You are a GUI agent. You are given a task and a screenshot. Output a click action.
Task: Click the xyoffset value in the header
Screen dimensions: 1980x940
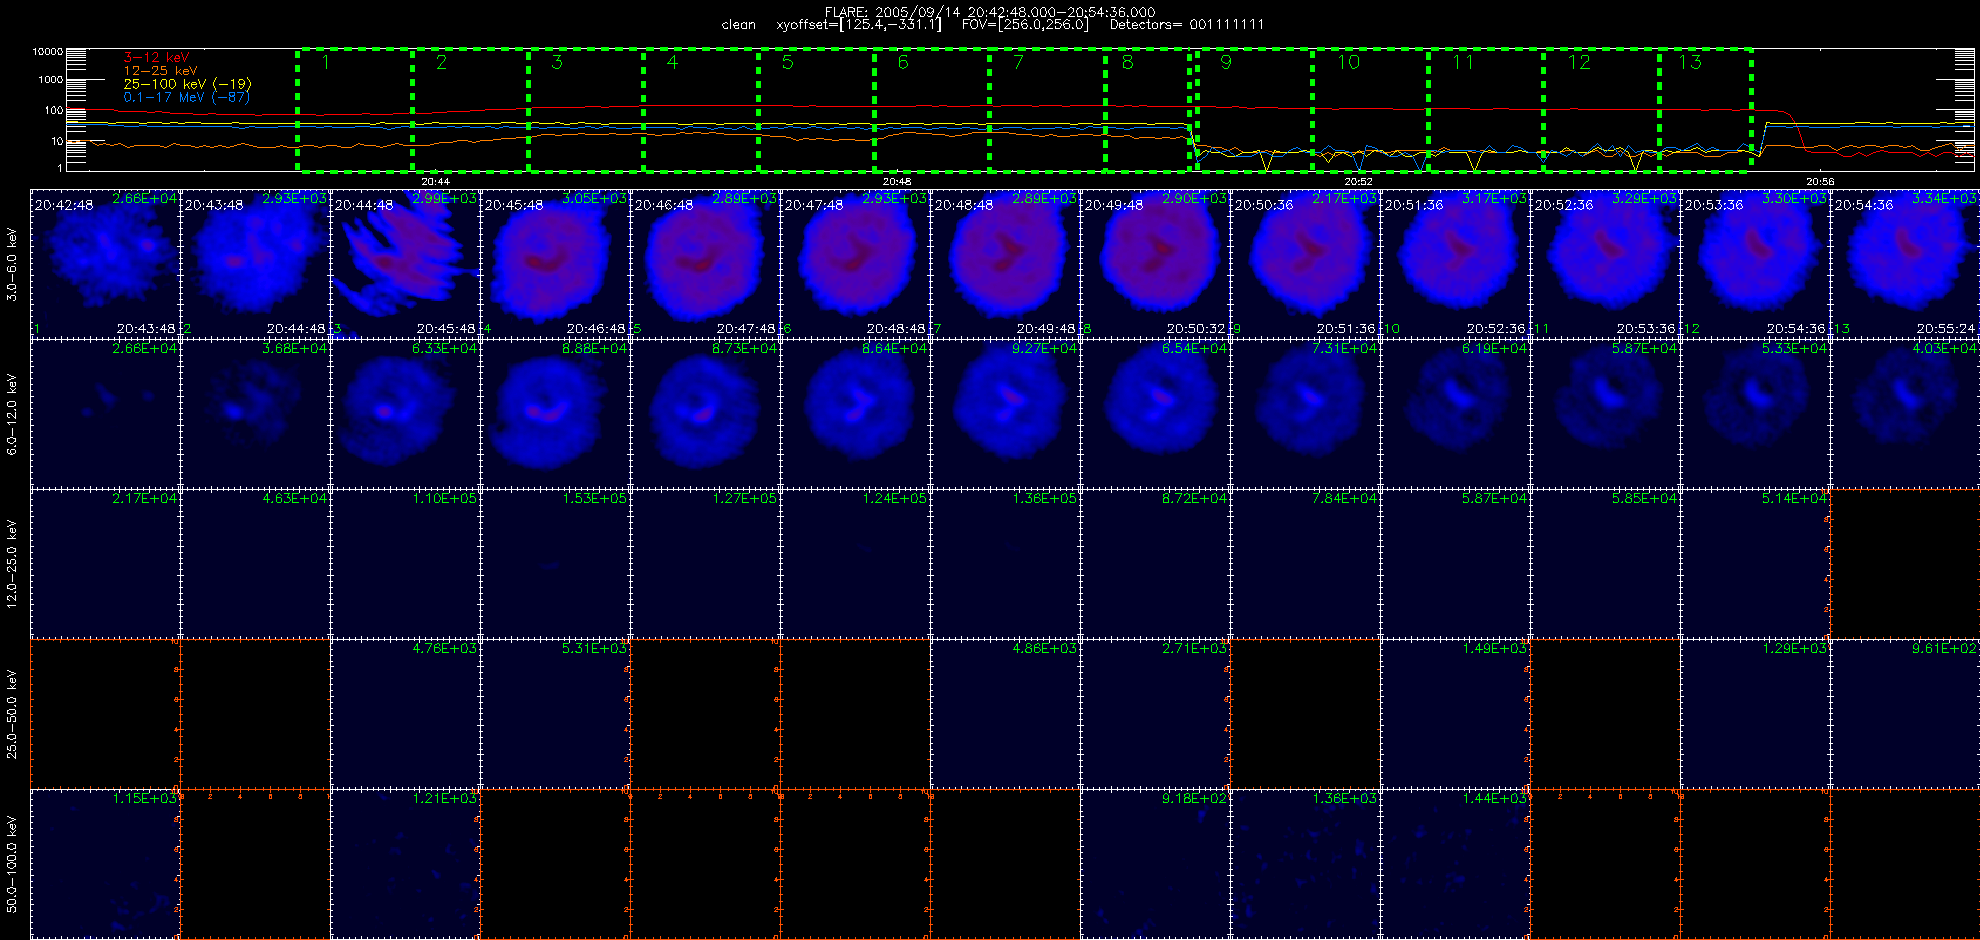(x=858, y=24)
